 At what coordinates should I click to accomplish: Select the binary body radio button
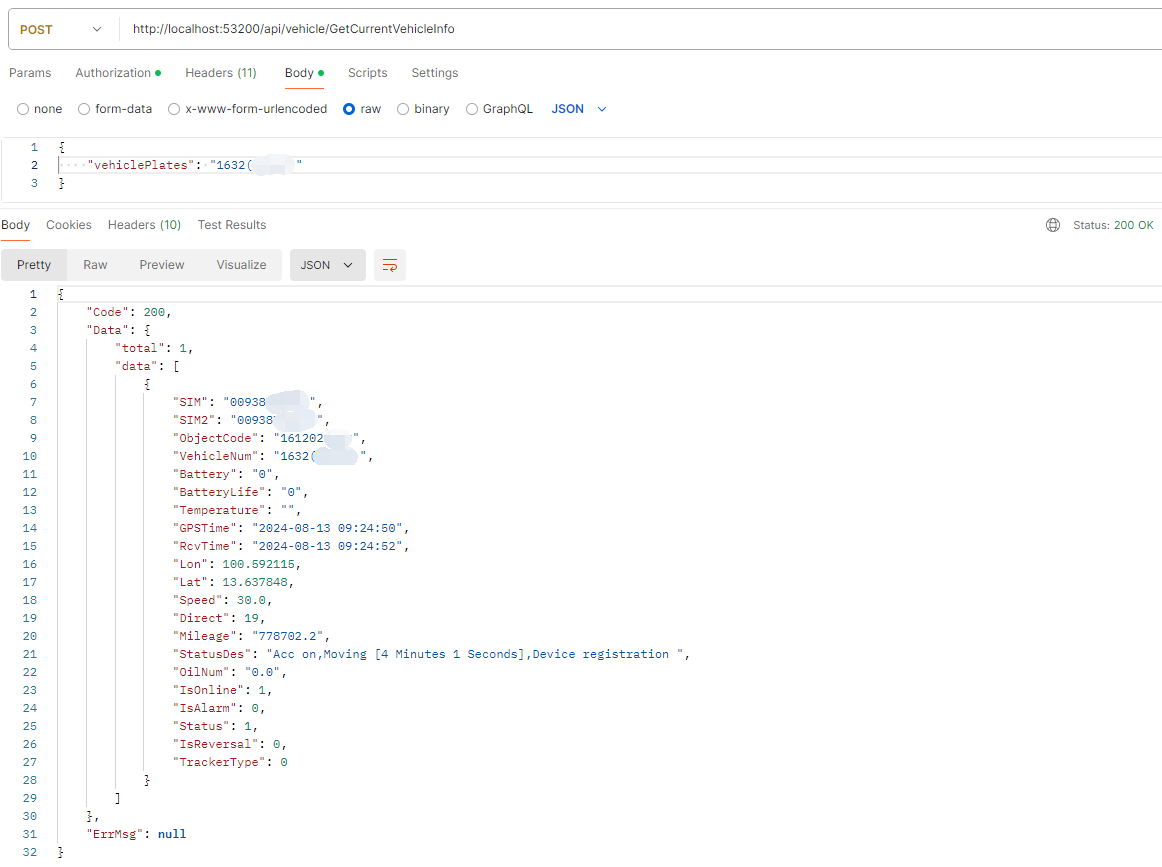403,109
